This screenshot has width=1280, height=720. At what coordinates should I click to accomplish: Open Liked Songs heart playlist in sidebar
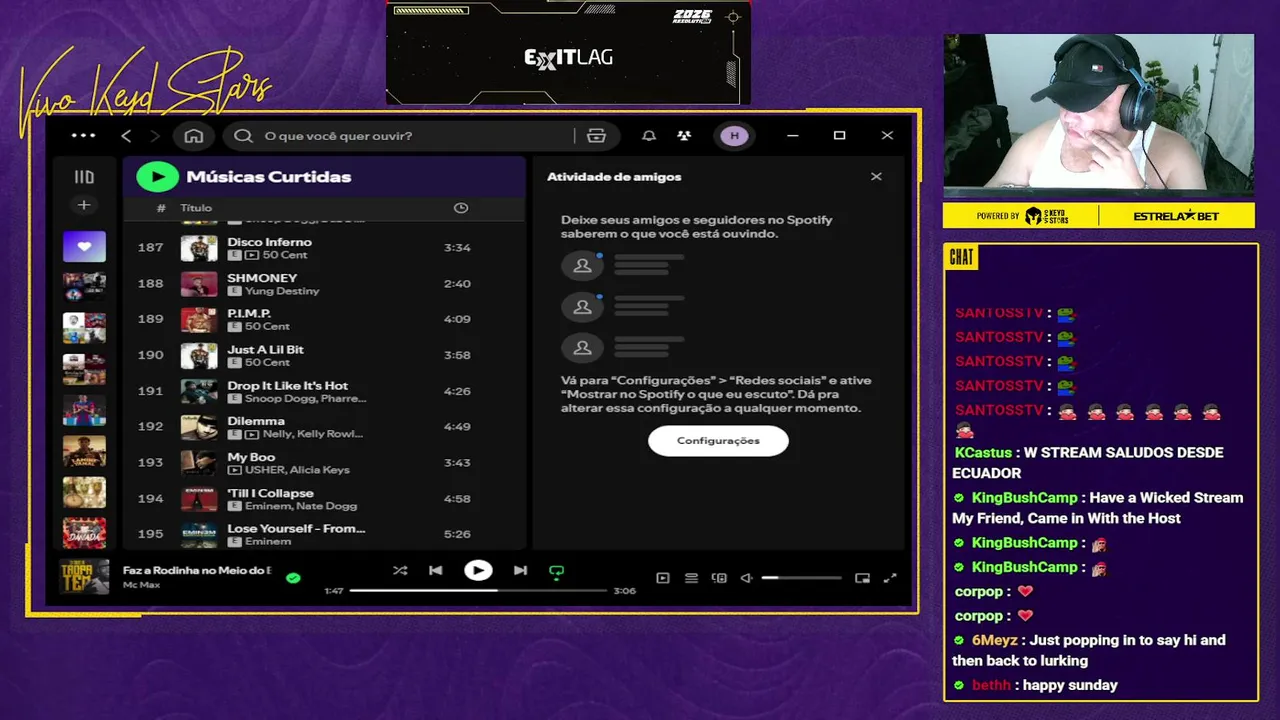pyautogui.click(x=84, y=246)
